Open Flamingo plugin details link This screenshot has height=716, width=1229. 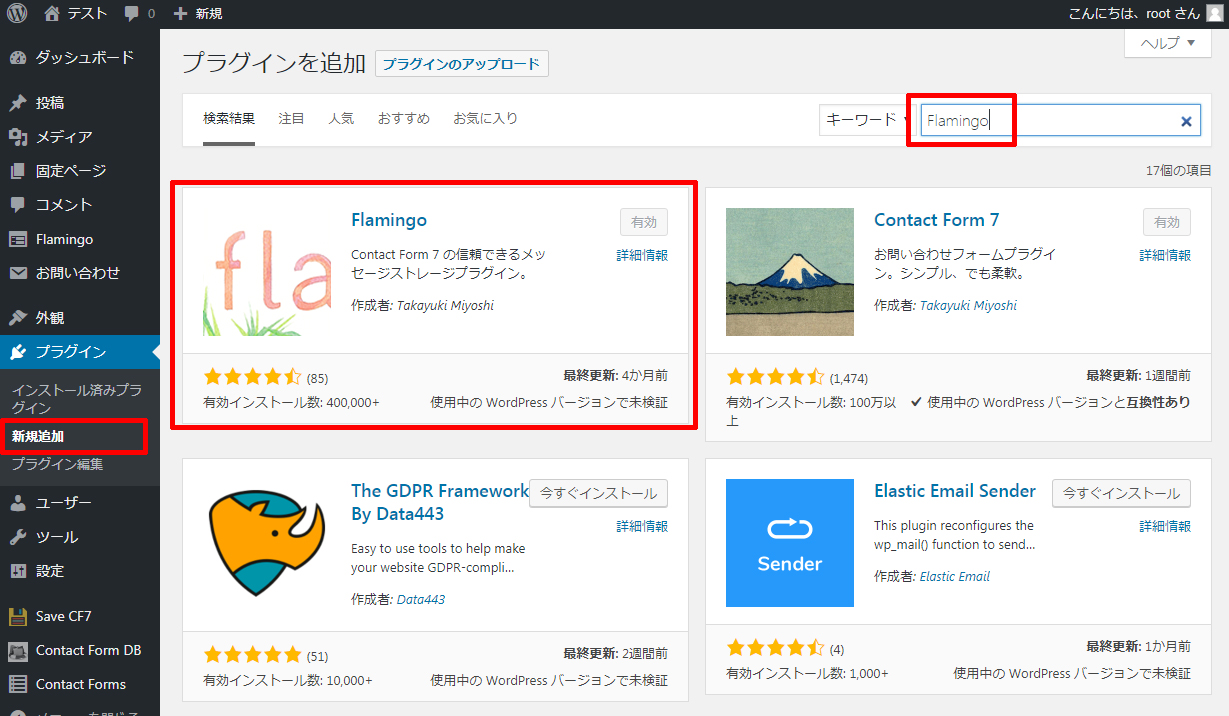point(642,255)
